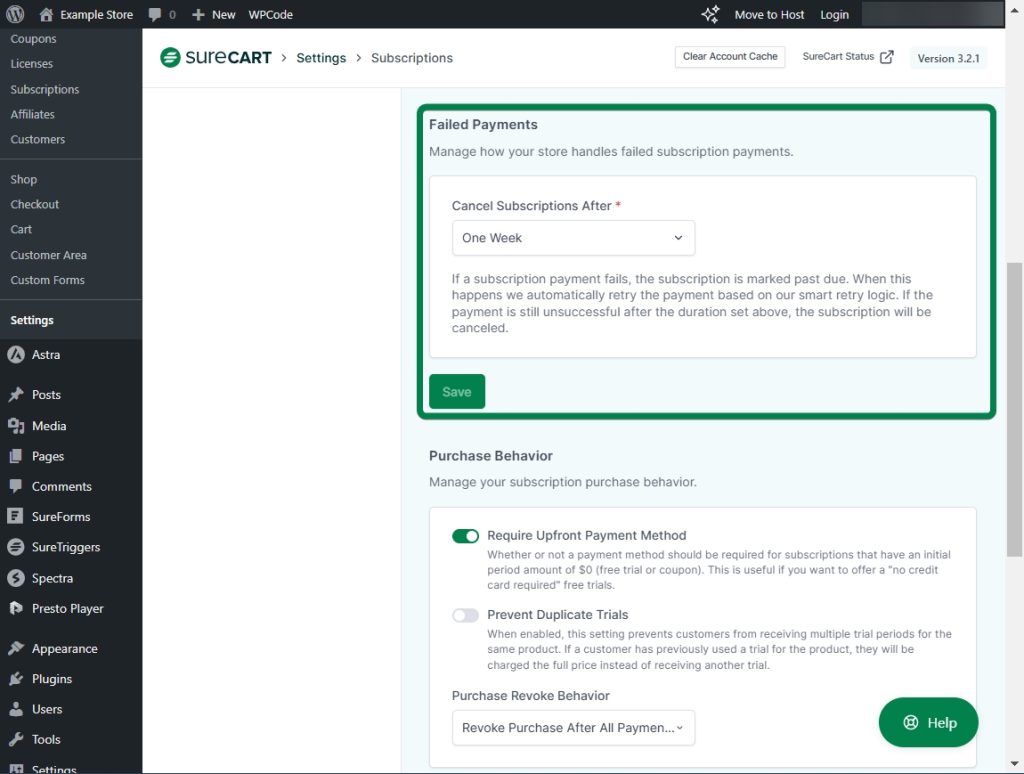Open the comments bubble icon
Screen dimensions: 1024x774
[x=155, y=15]
